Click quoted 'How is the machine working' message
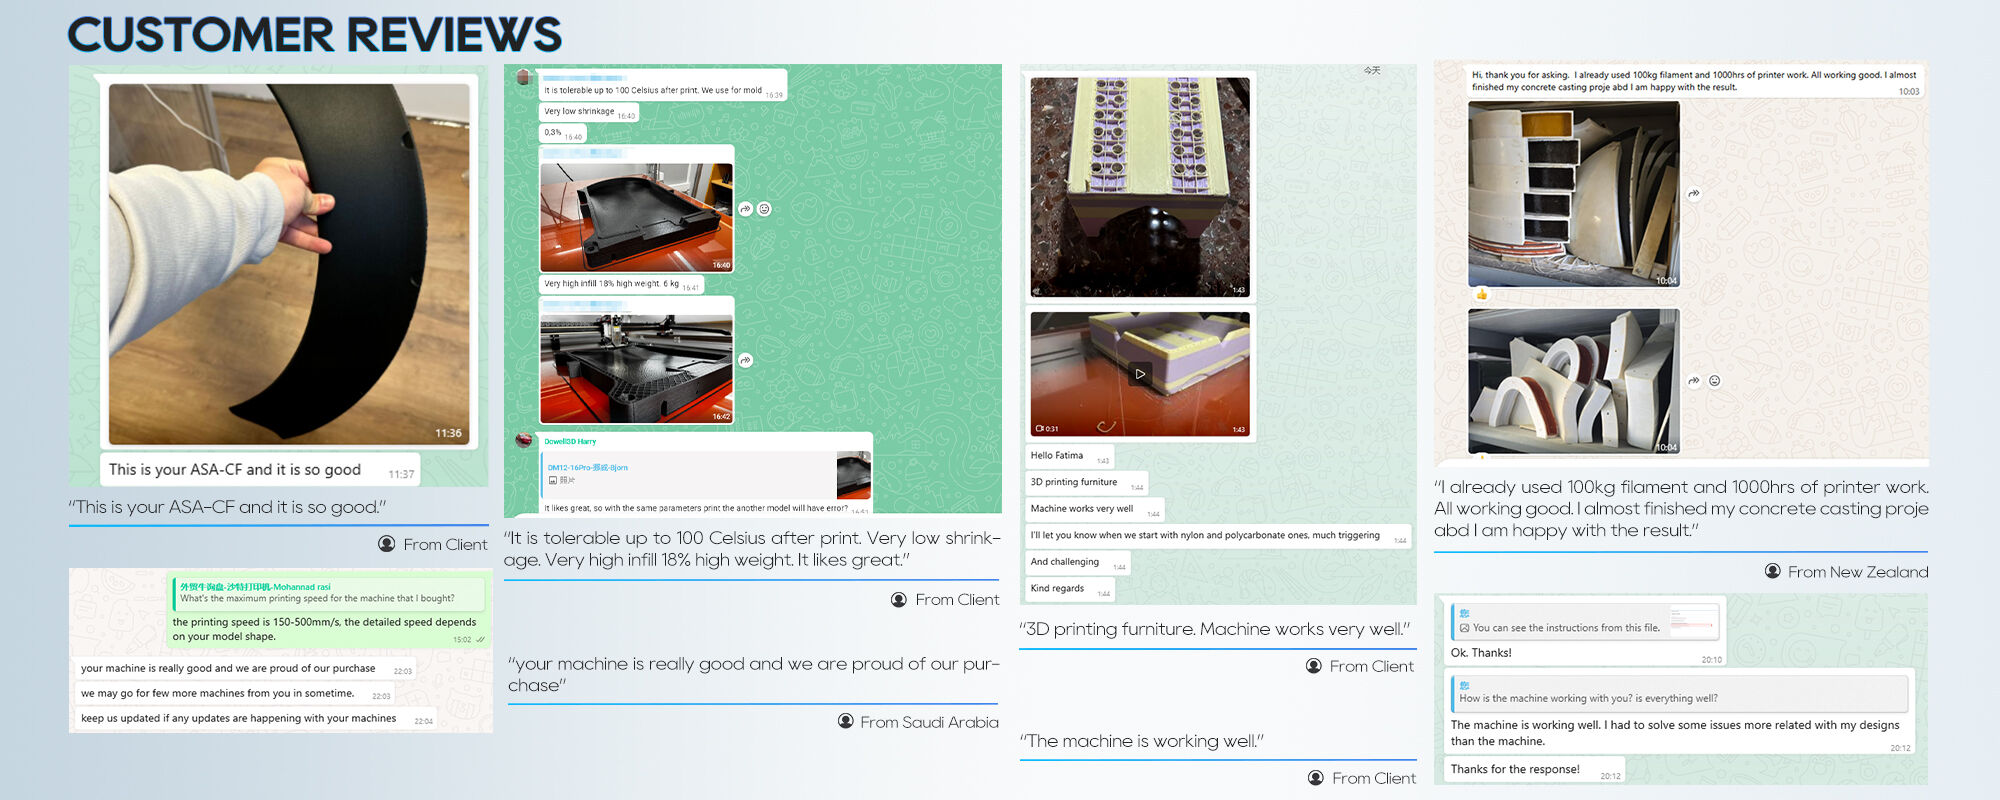Screen dimensions: 2000x800 pos(1678,693)
